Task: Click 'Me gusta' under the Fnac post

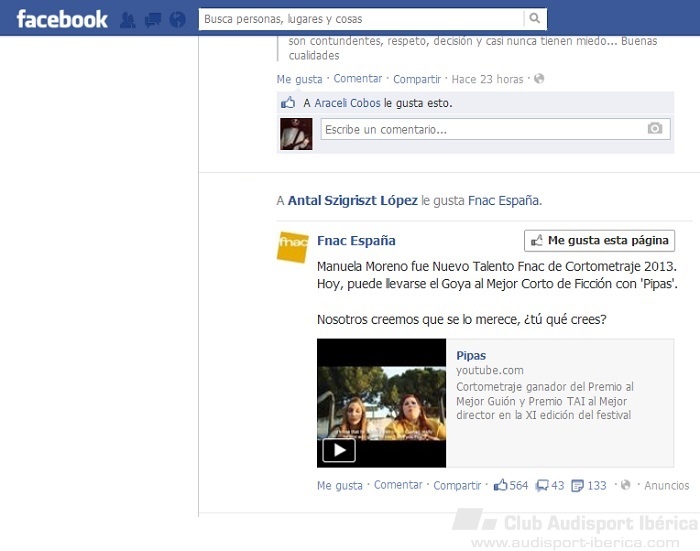Action: click(x=340, y=485)
